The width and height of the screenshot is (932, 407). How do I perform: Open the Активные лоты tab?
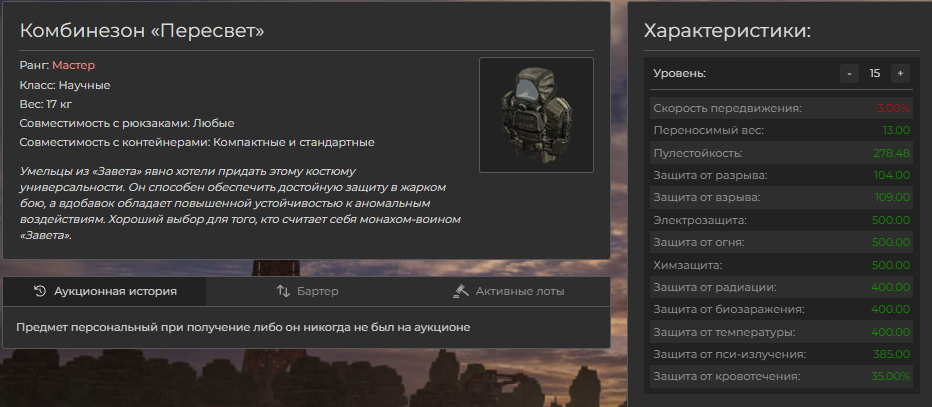(x=509, y=292)
